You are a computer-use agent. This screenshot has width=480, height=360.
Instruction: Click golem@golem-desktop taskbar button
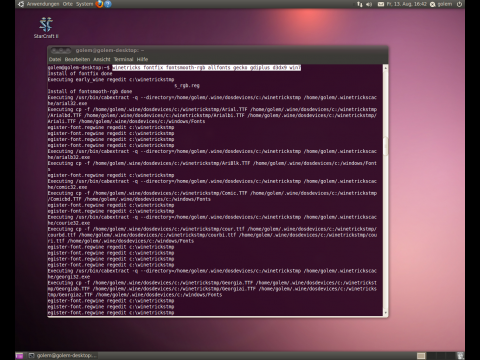coord(62,356)
